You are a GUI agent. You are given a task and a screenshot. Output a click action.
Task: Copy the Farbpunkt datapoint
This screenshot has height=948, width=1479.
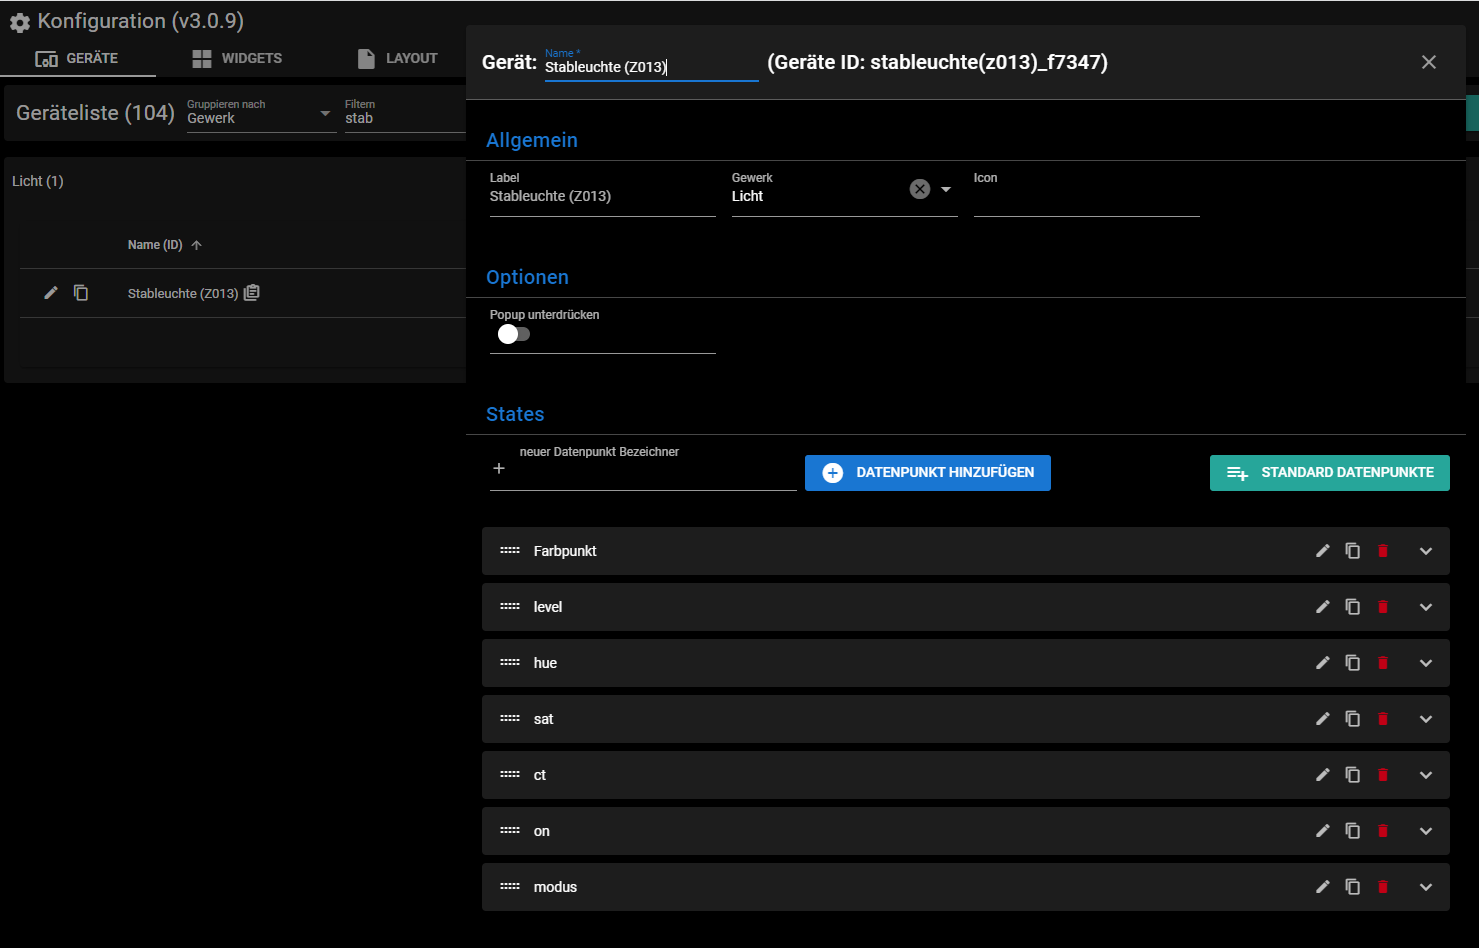tap(1353, 551)
